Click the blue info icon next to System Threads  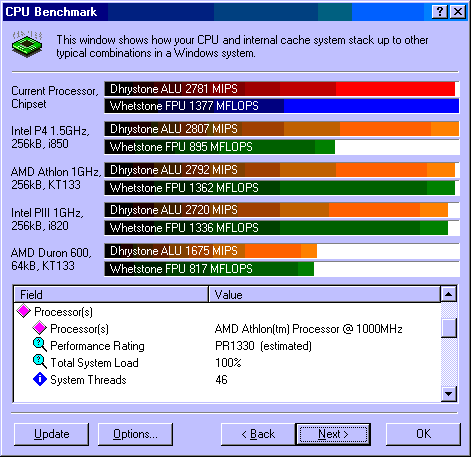40,379
